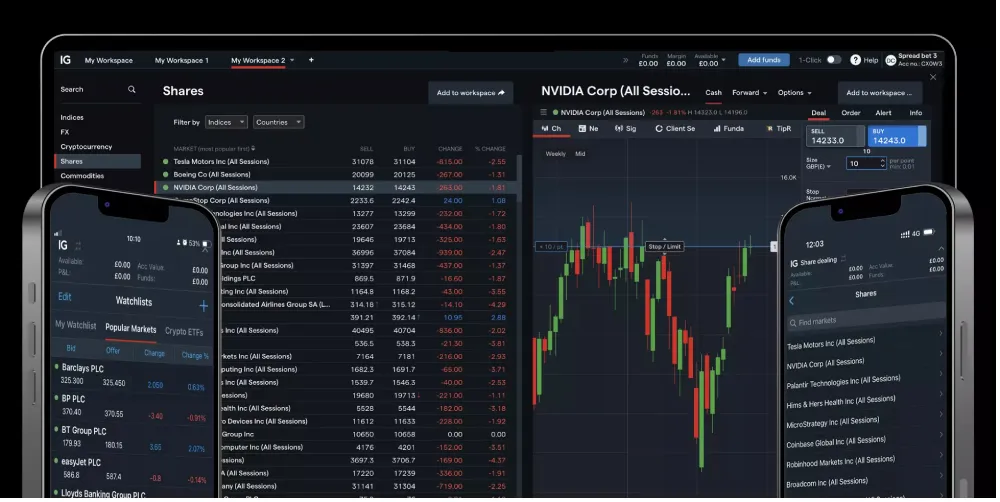
Task: Open the DC account avatar
Action: (x=890, y=61)
